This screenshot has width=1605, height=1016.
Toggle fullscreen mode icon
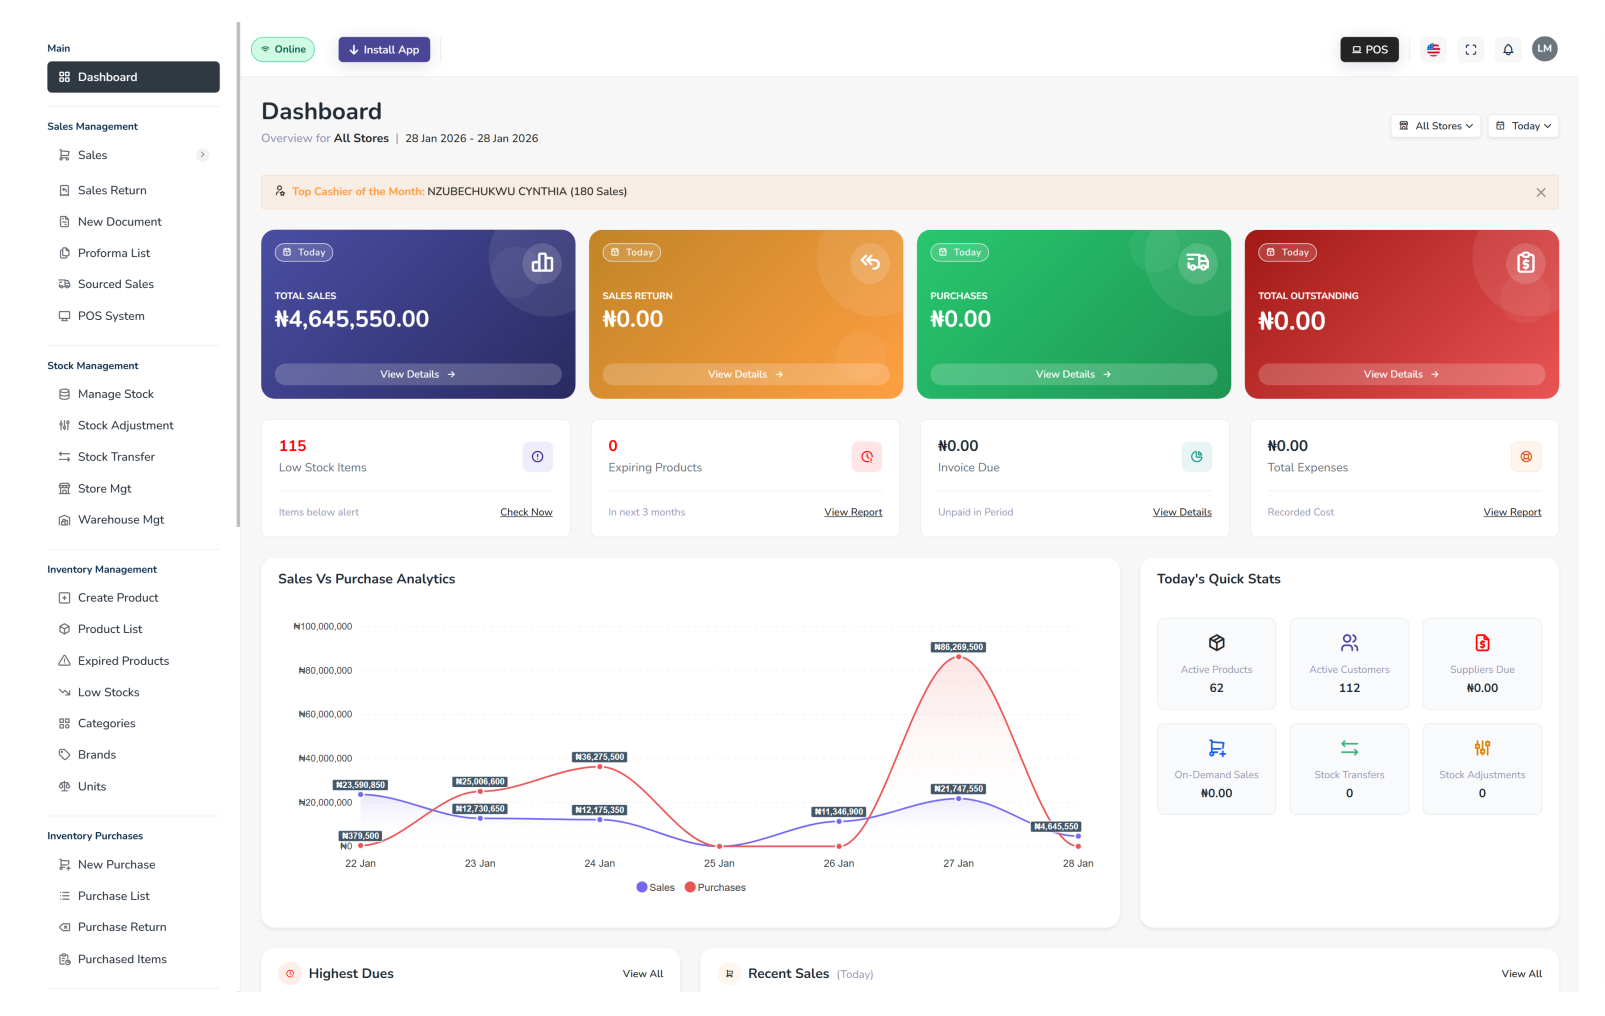coord(1471,50)
